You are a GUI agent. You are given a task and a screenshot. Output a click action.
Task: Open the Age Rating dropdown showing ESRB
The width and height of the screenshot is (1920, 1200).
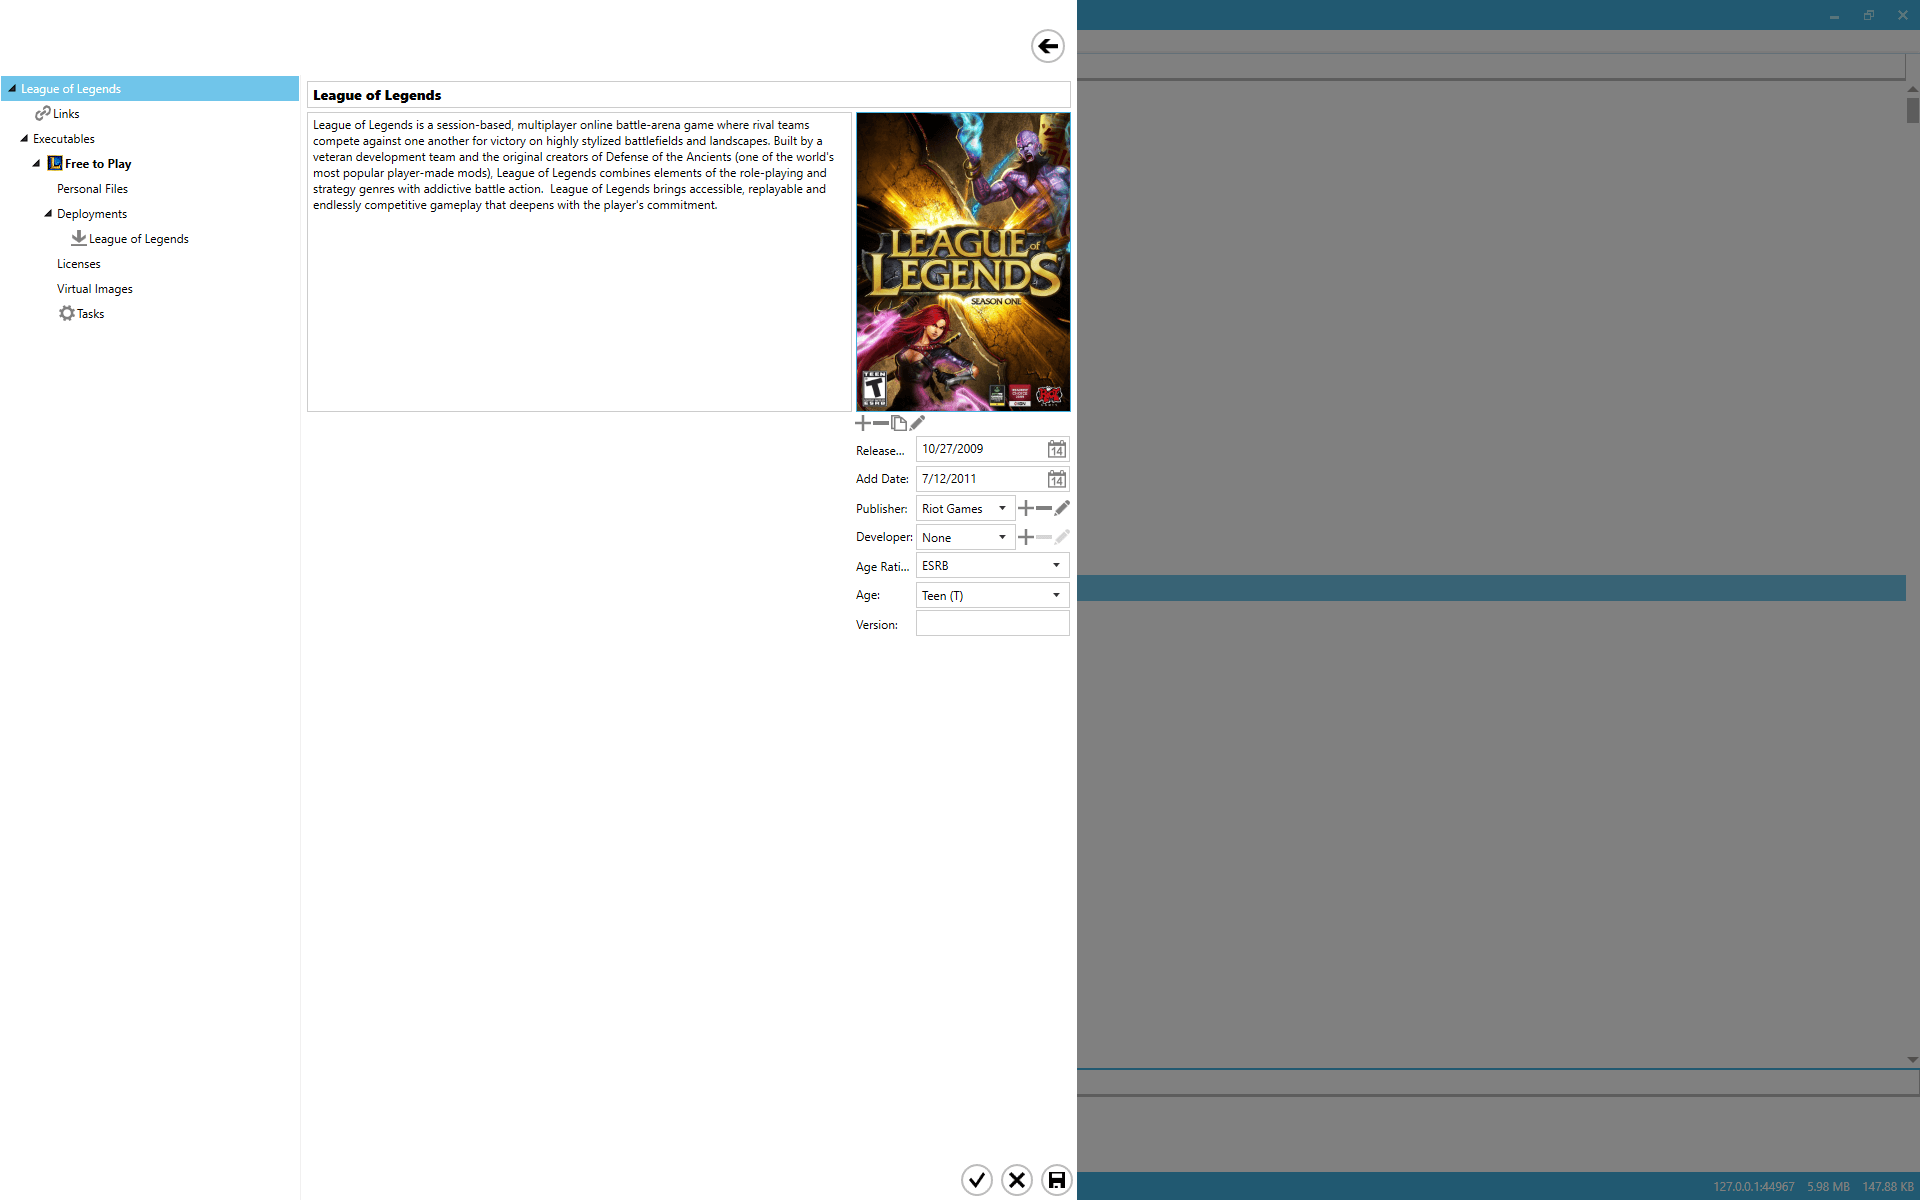(x=992, y=566)
